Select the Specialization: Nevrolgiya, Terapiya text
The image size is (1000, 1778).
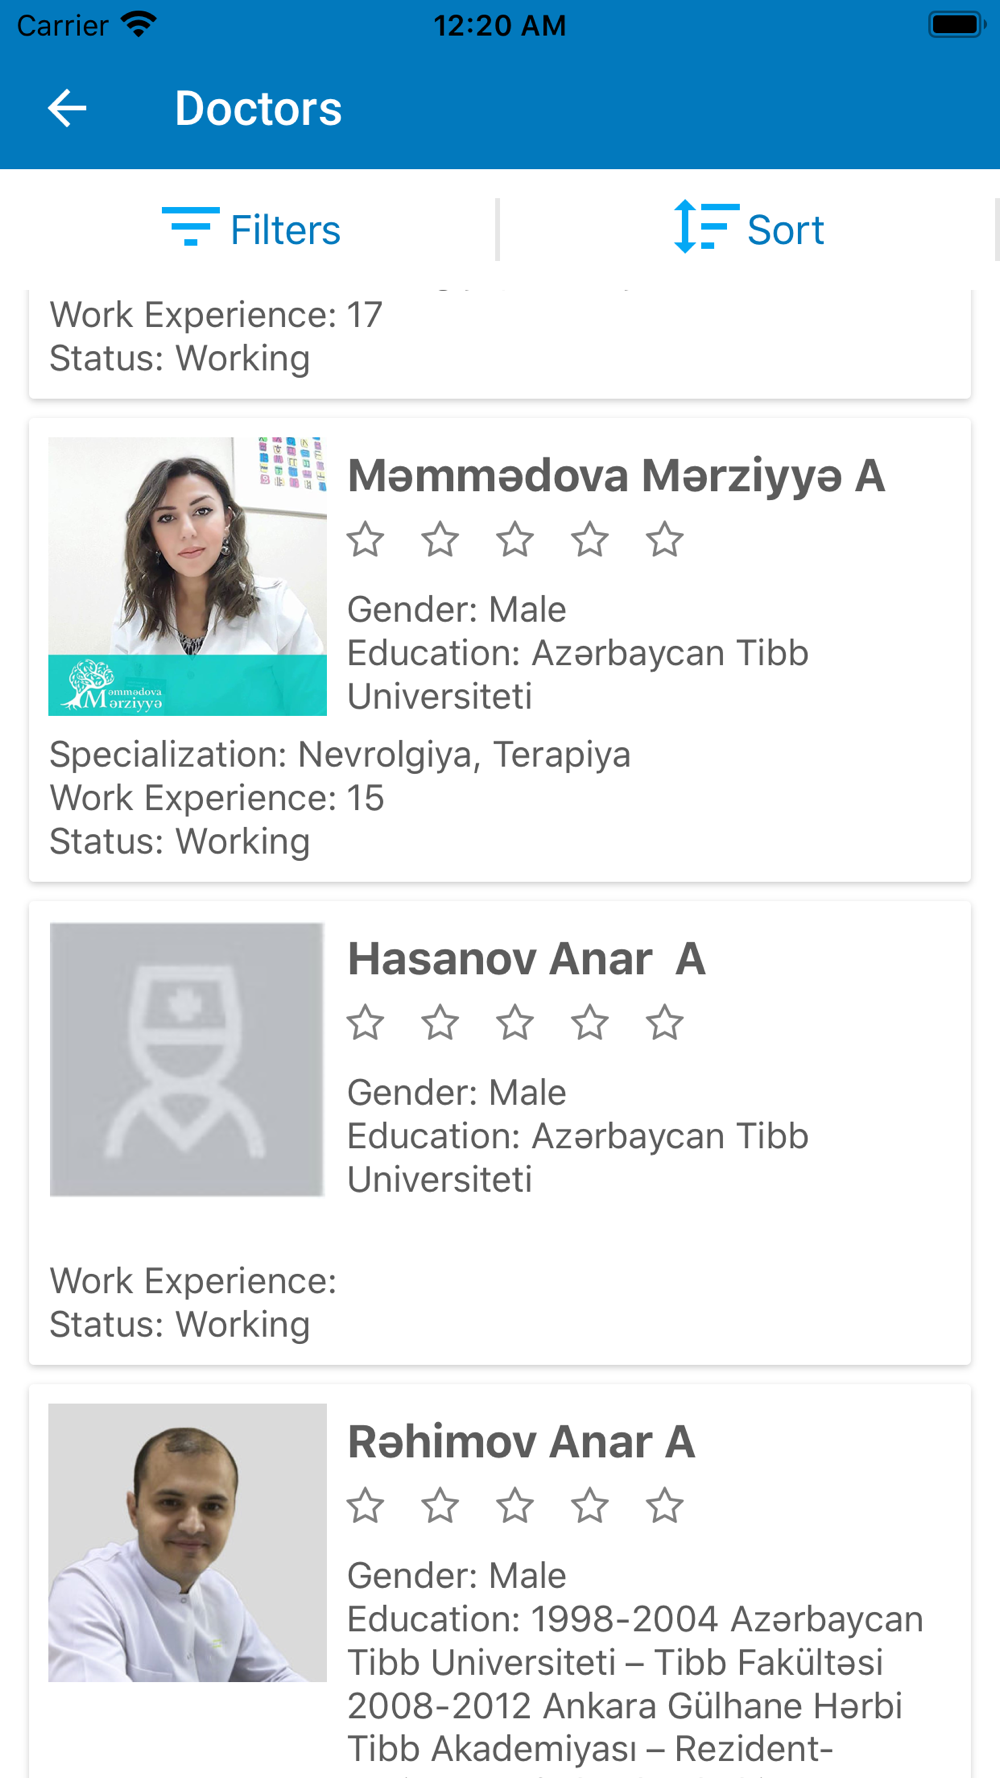tap(340, 755)
